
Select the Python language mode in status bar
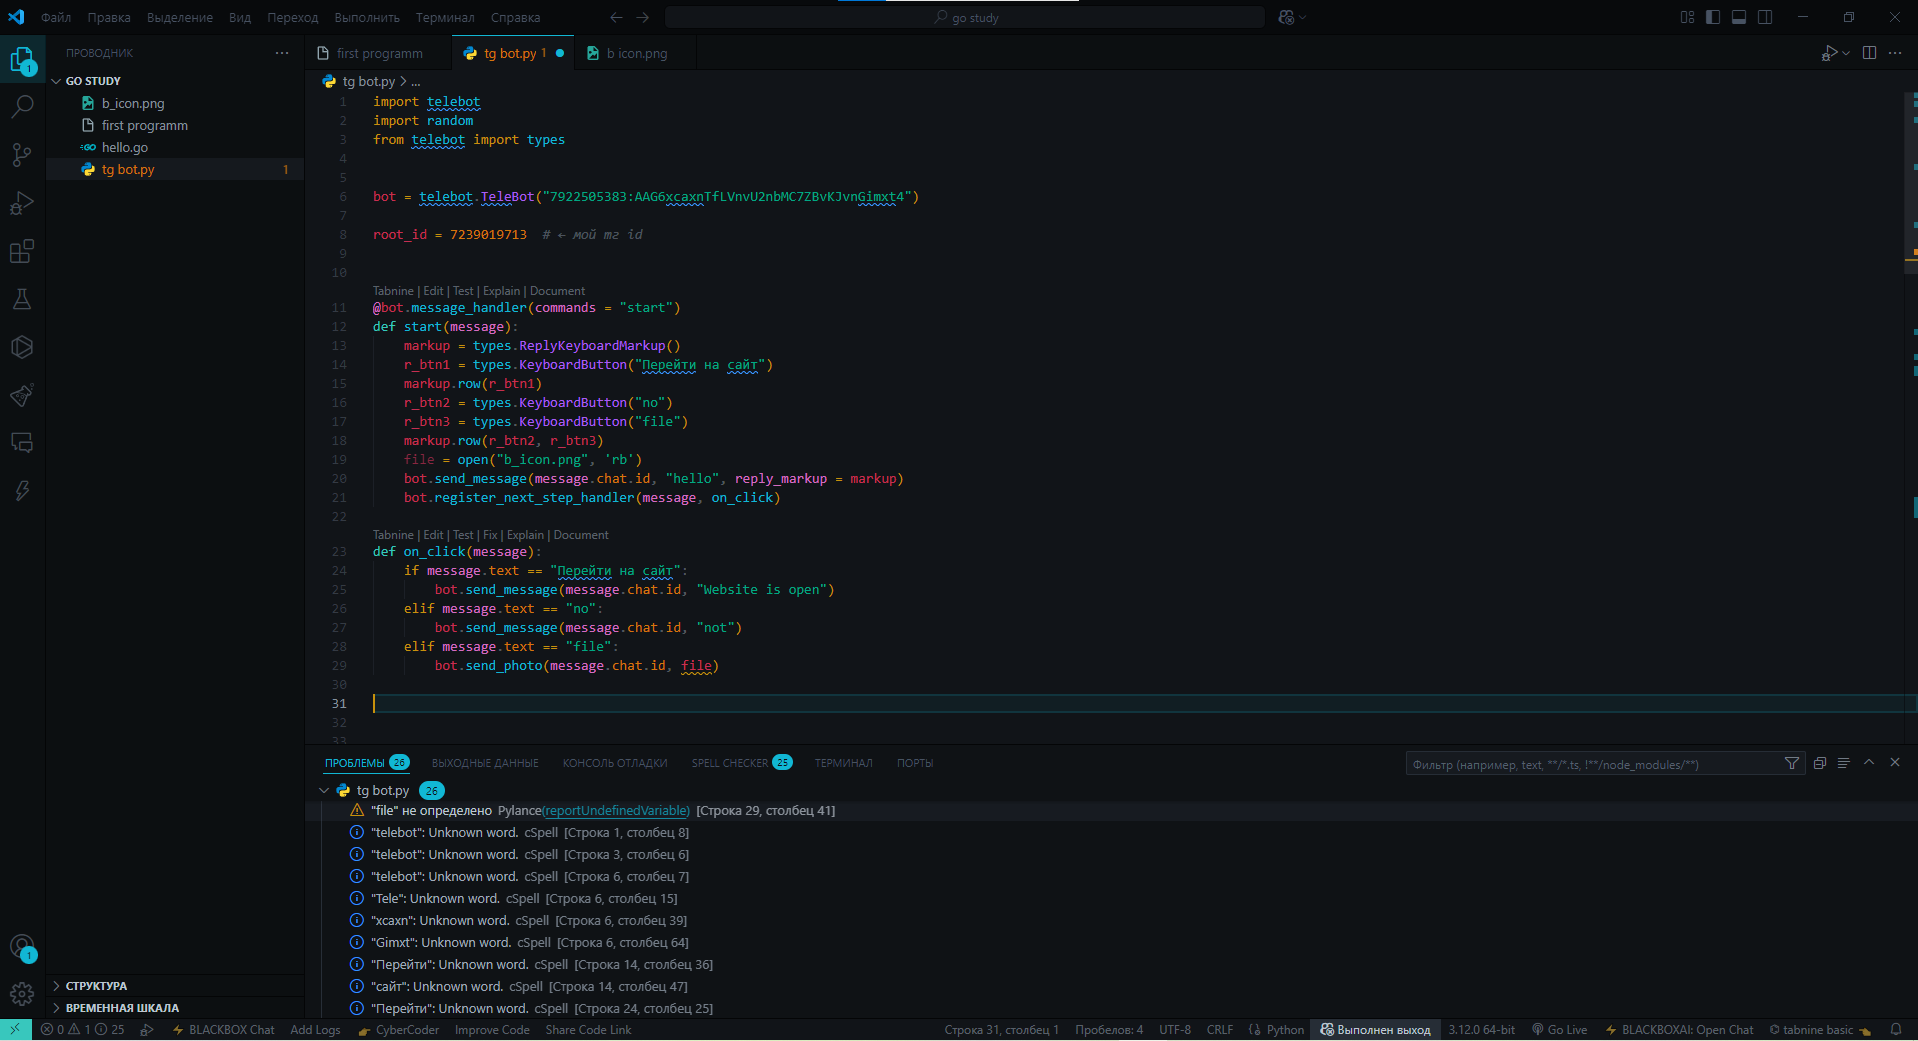point(1285,1029)
